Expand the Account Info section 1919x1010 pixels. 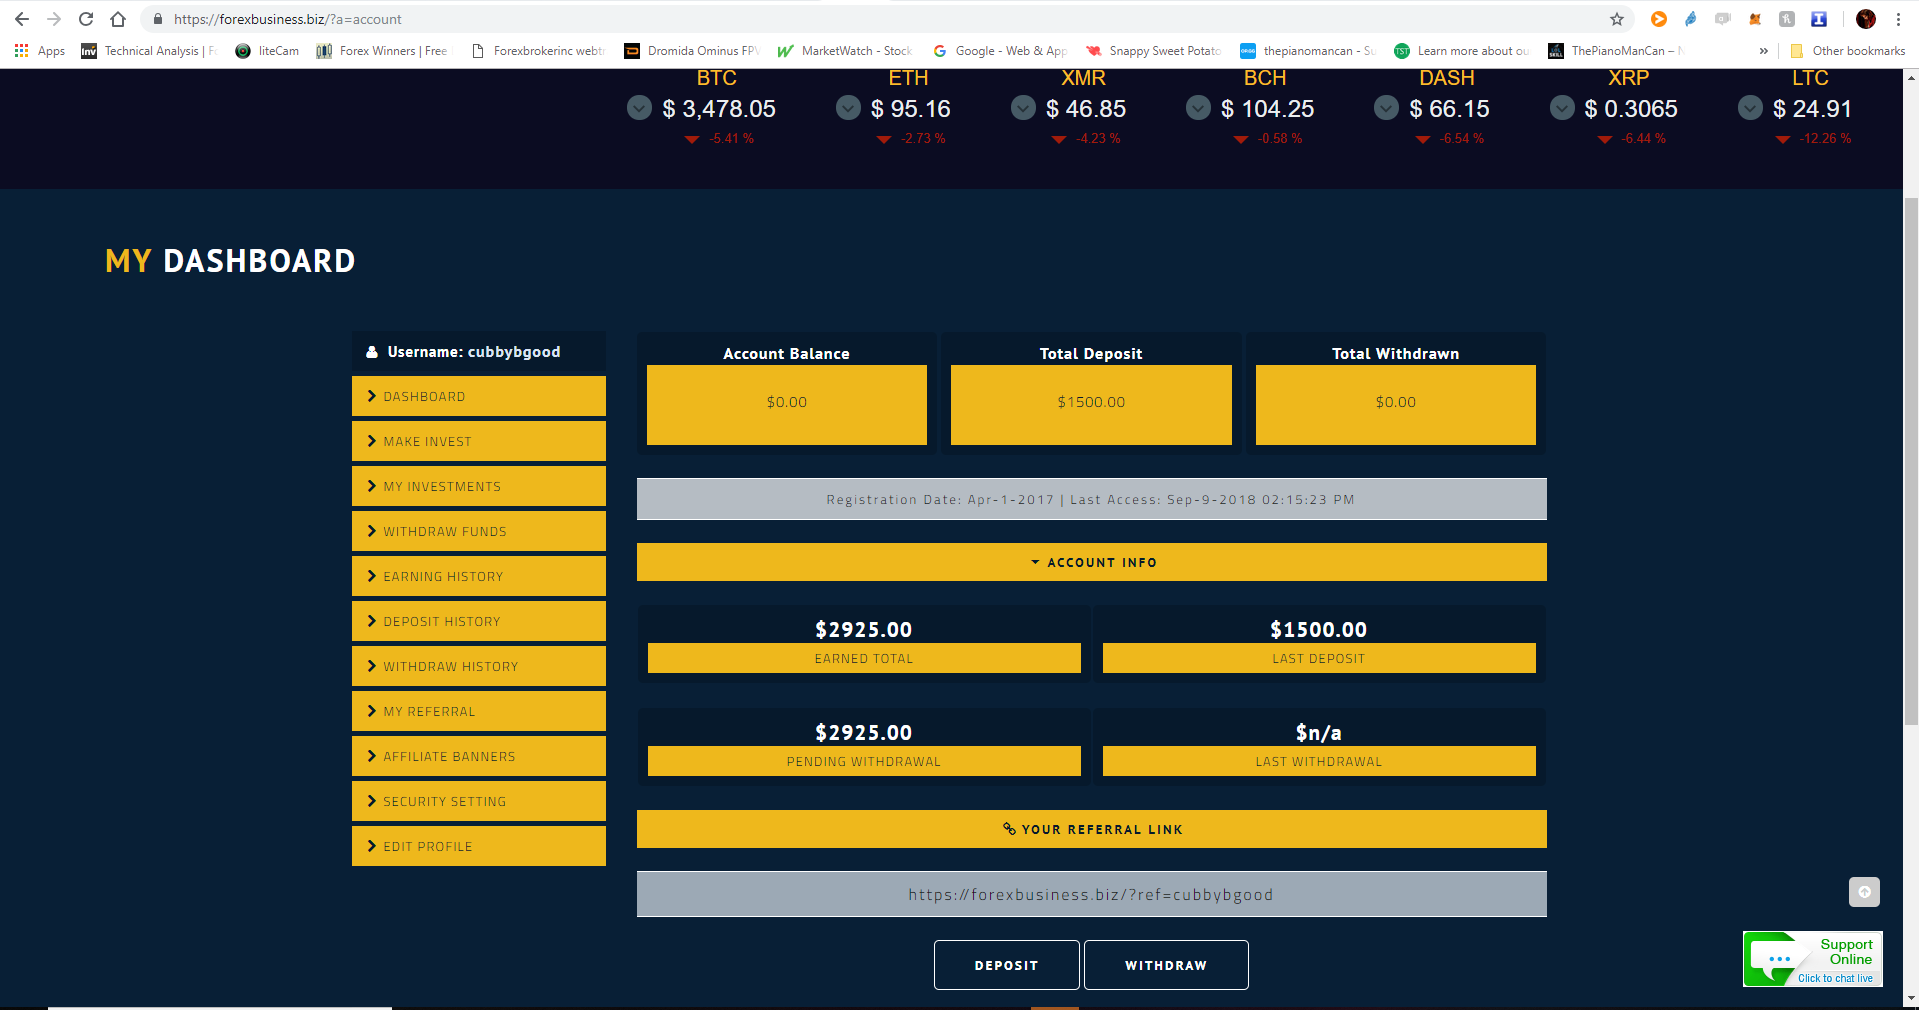[1091, 562]
